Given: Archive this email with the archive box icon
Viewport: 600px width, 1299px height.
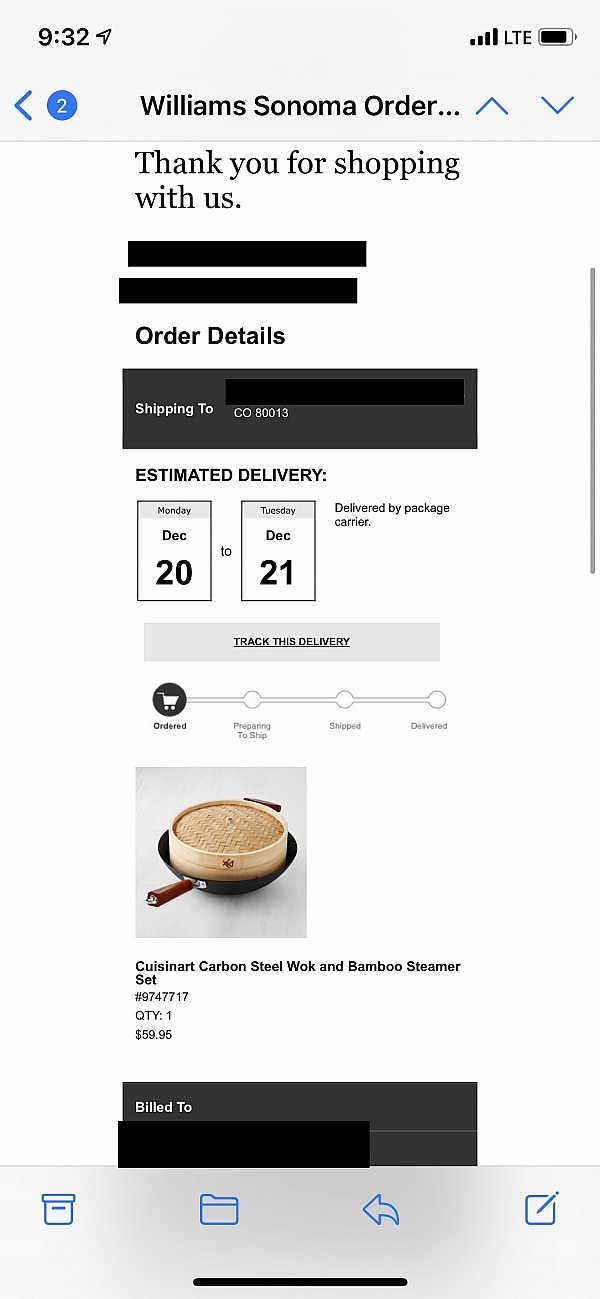Looking at the screenshot, I should pos(58,1209).
